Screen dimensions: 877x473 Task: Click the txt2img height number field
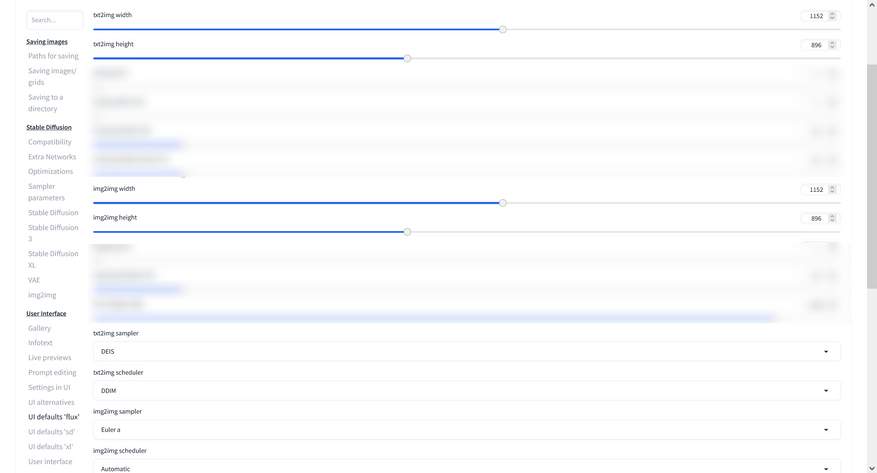(814, 45)
